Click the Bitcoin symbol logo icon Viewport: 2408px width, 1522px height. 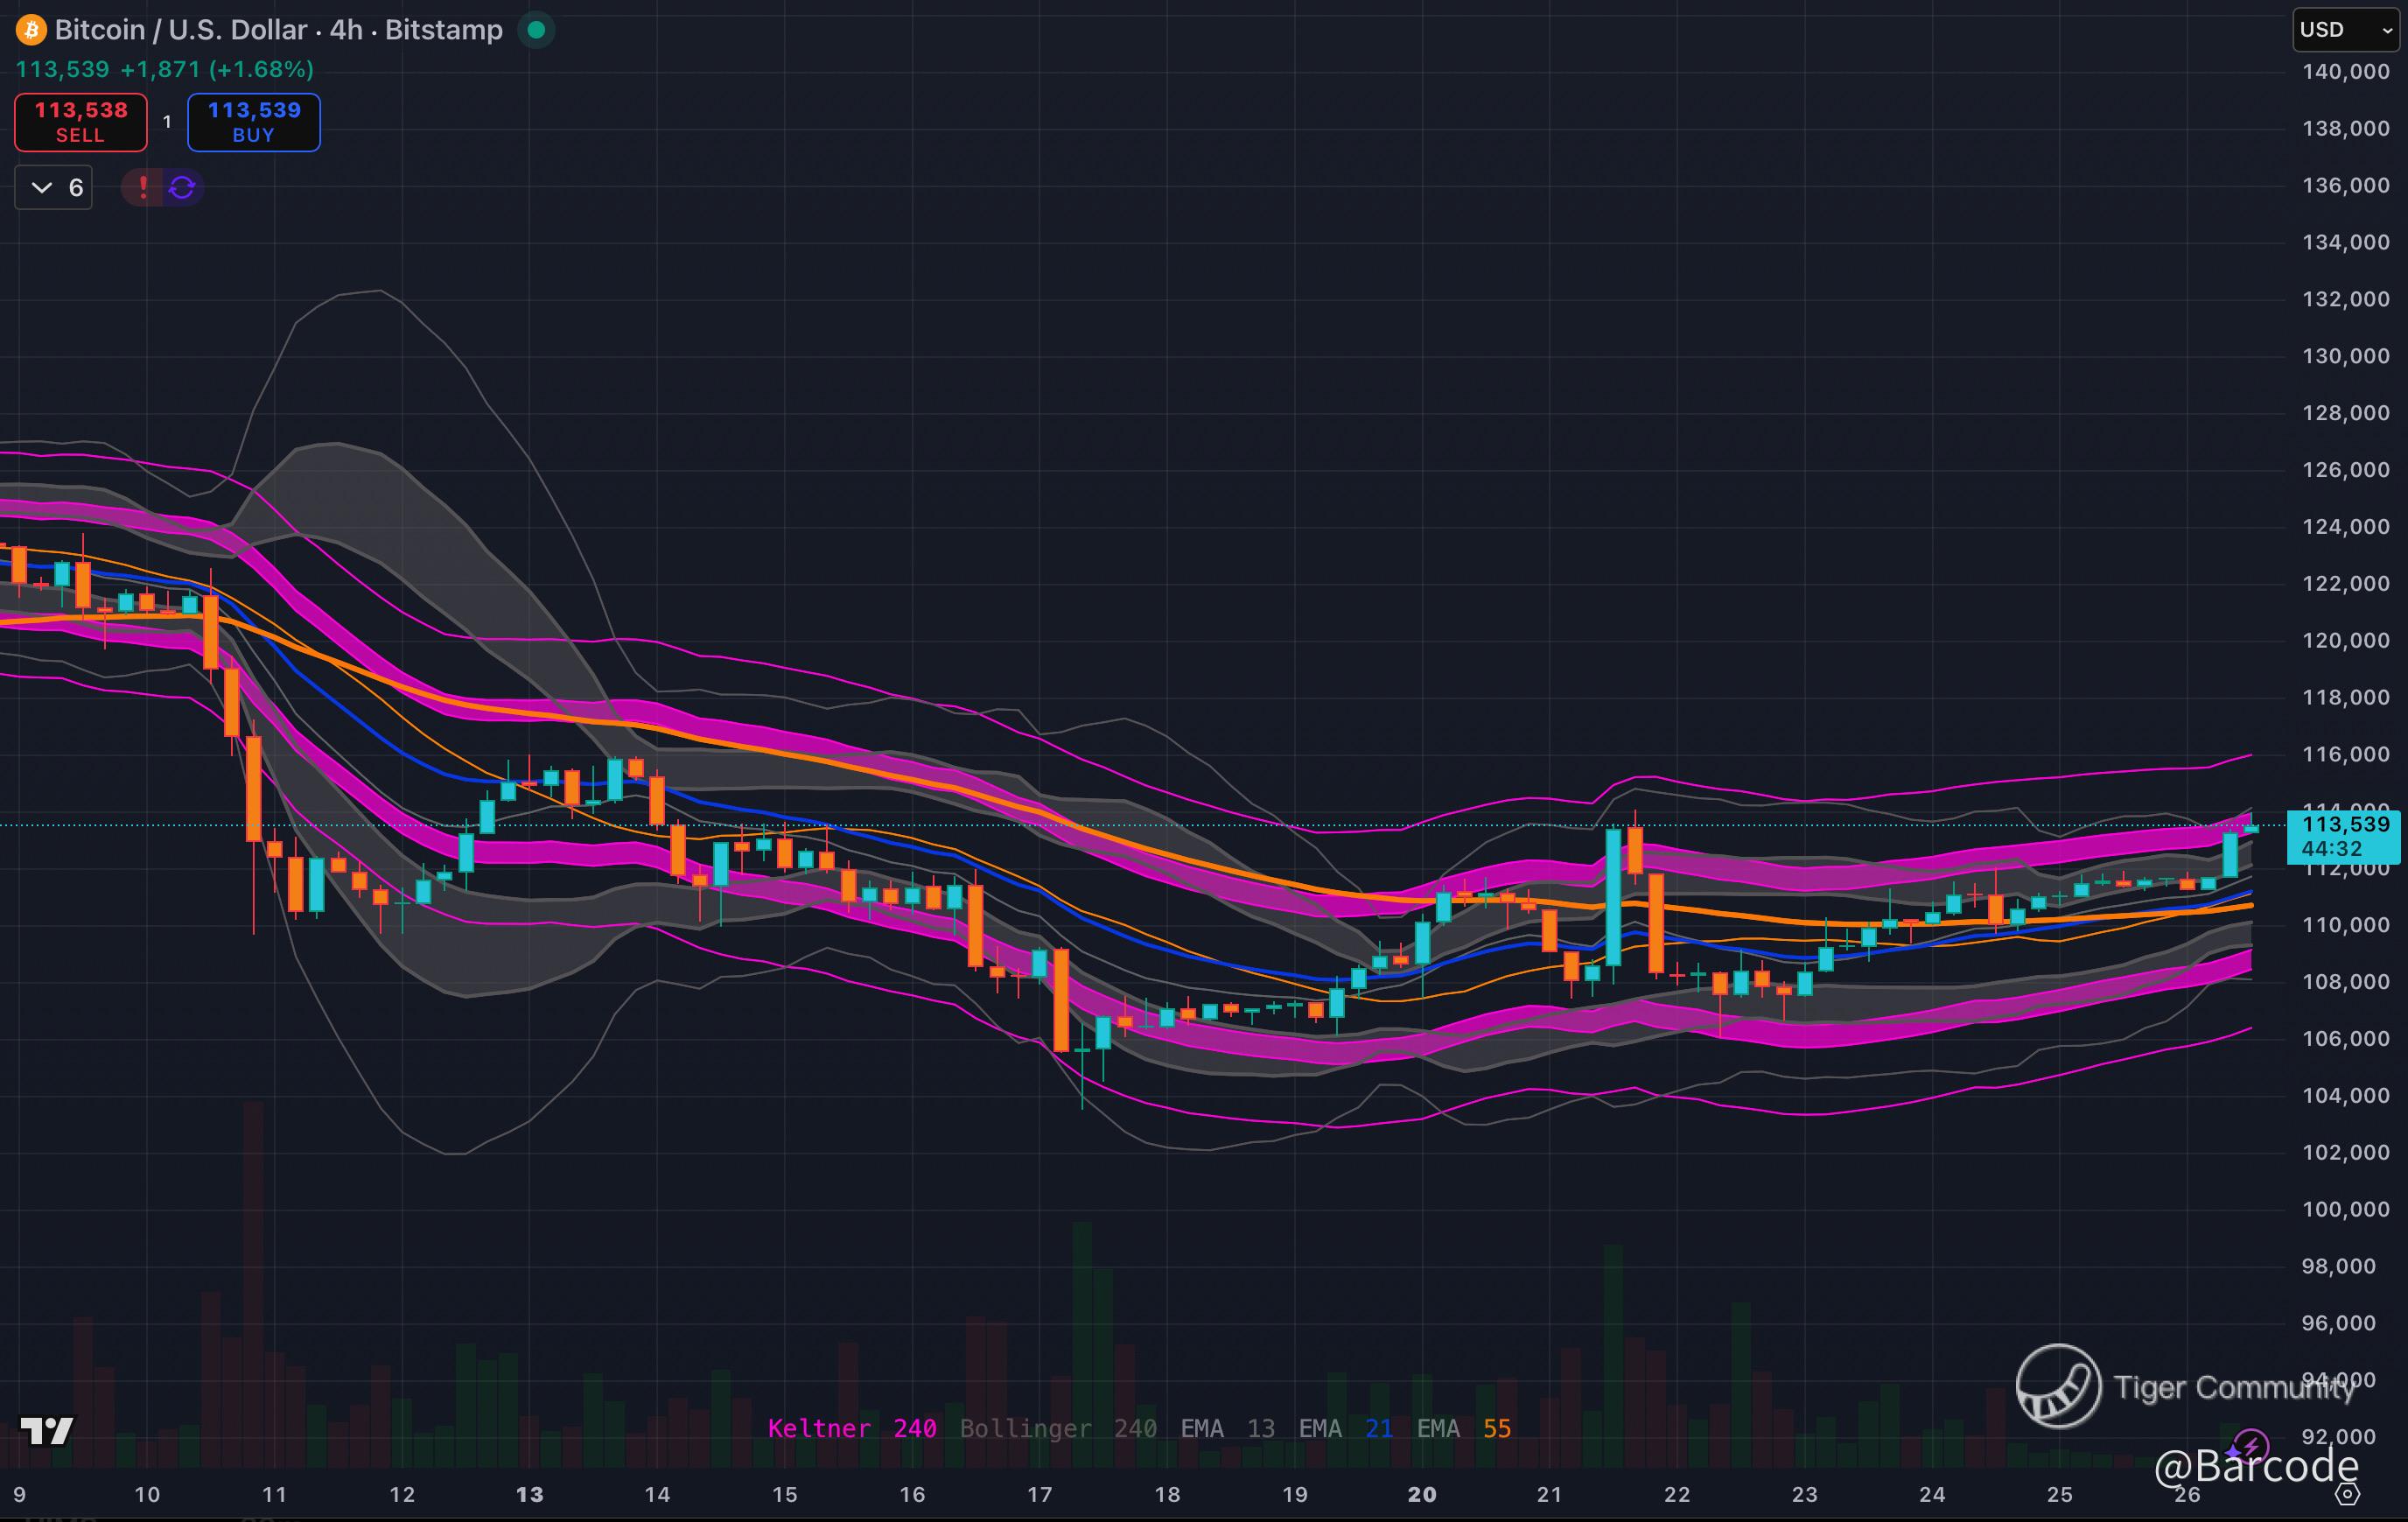31,30
